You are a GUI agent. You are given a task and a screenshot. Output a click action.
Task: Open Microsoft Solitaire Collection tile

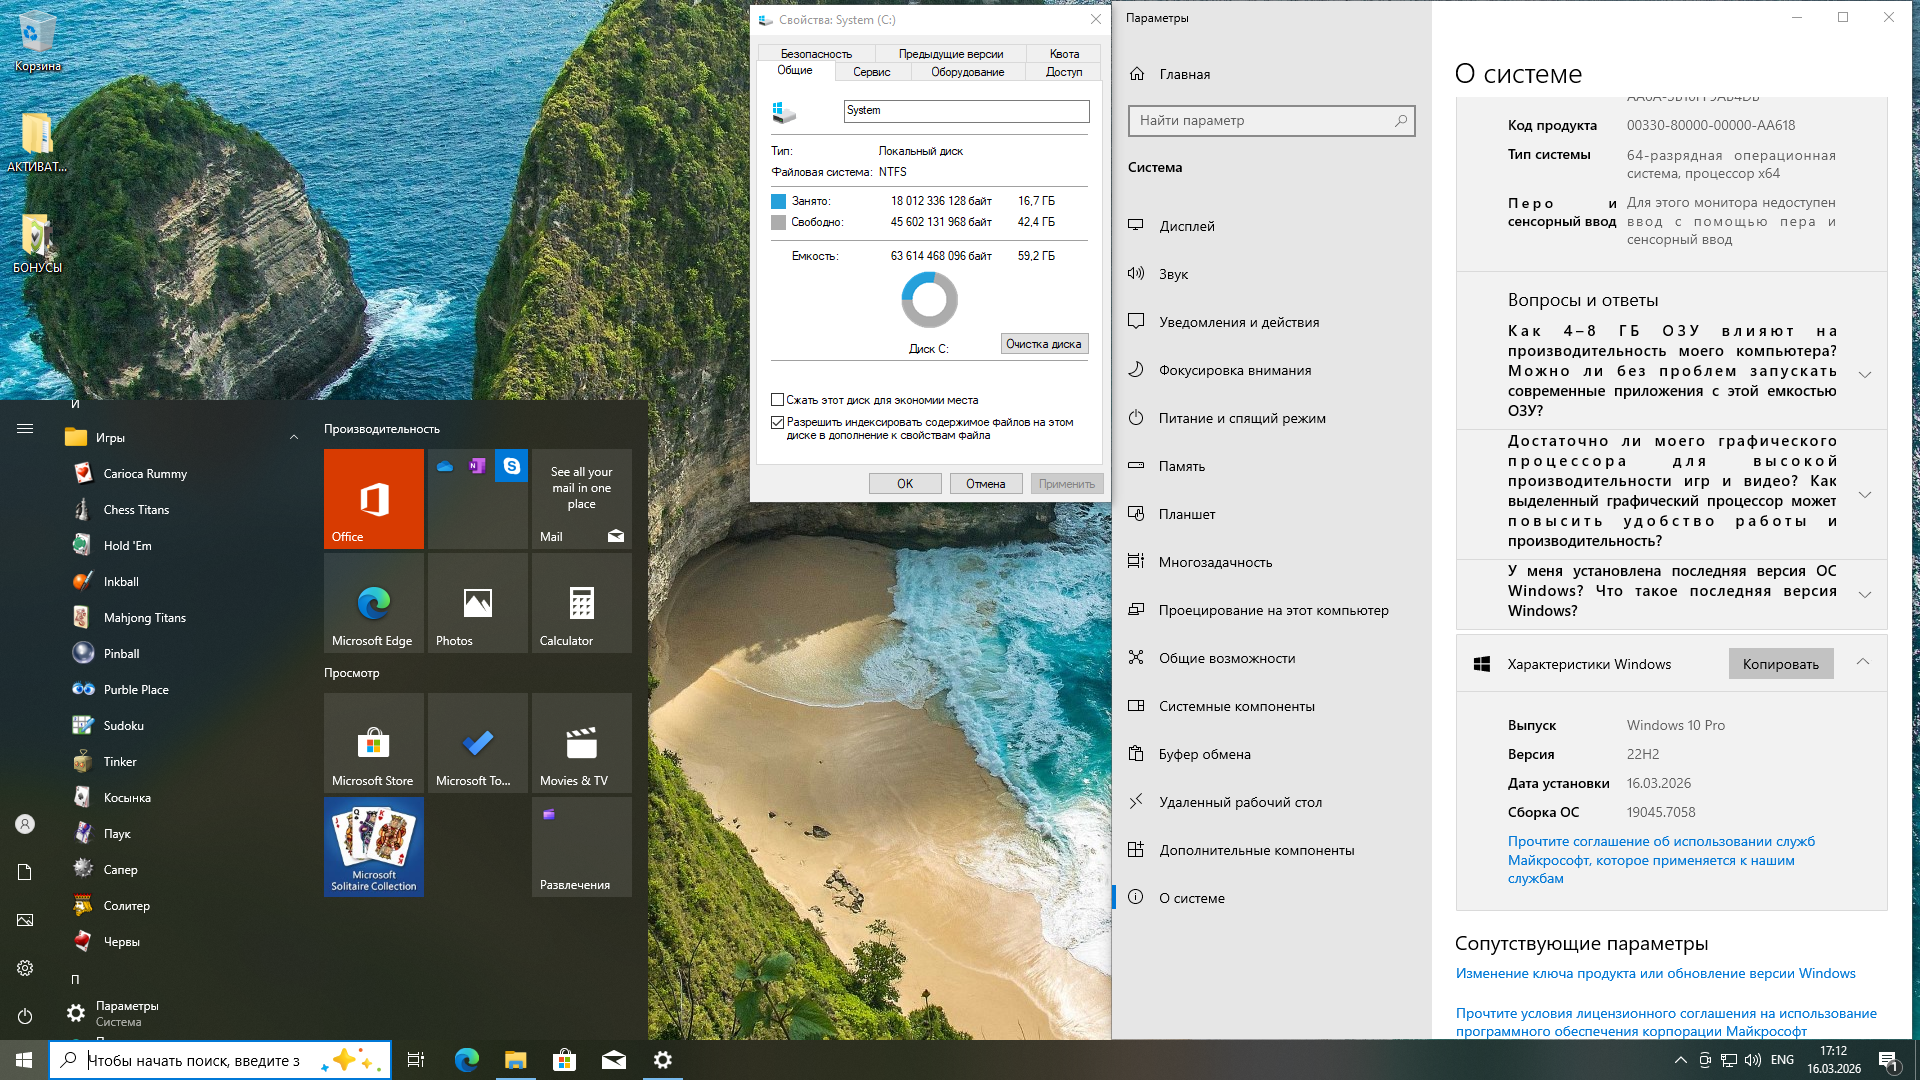[373, 846]
